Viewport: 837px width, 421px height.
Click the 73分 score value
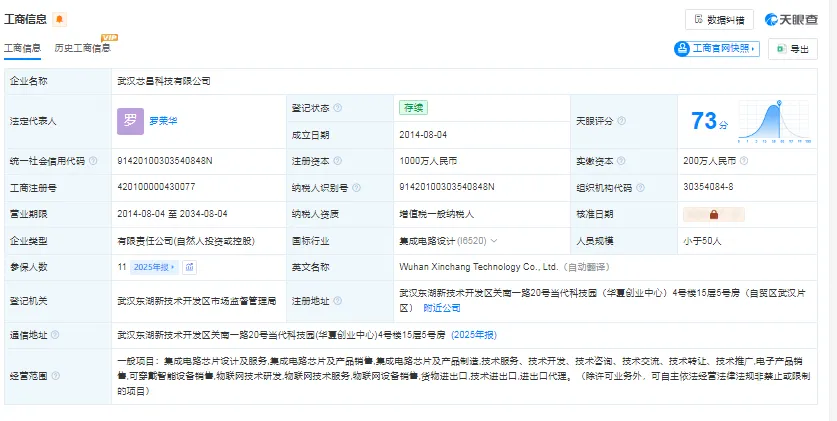709,121
